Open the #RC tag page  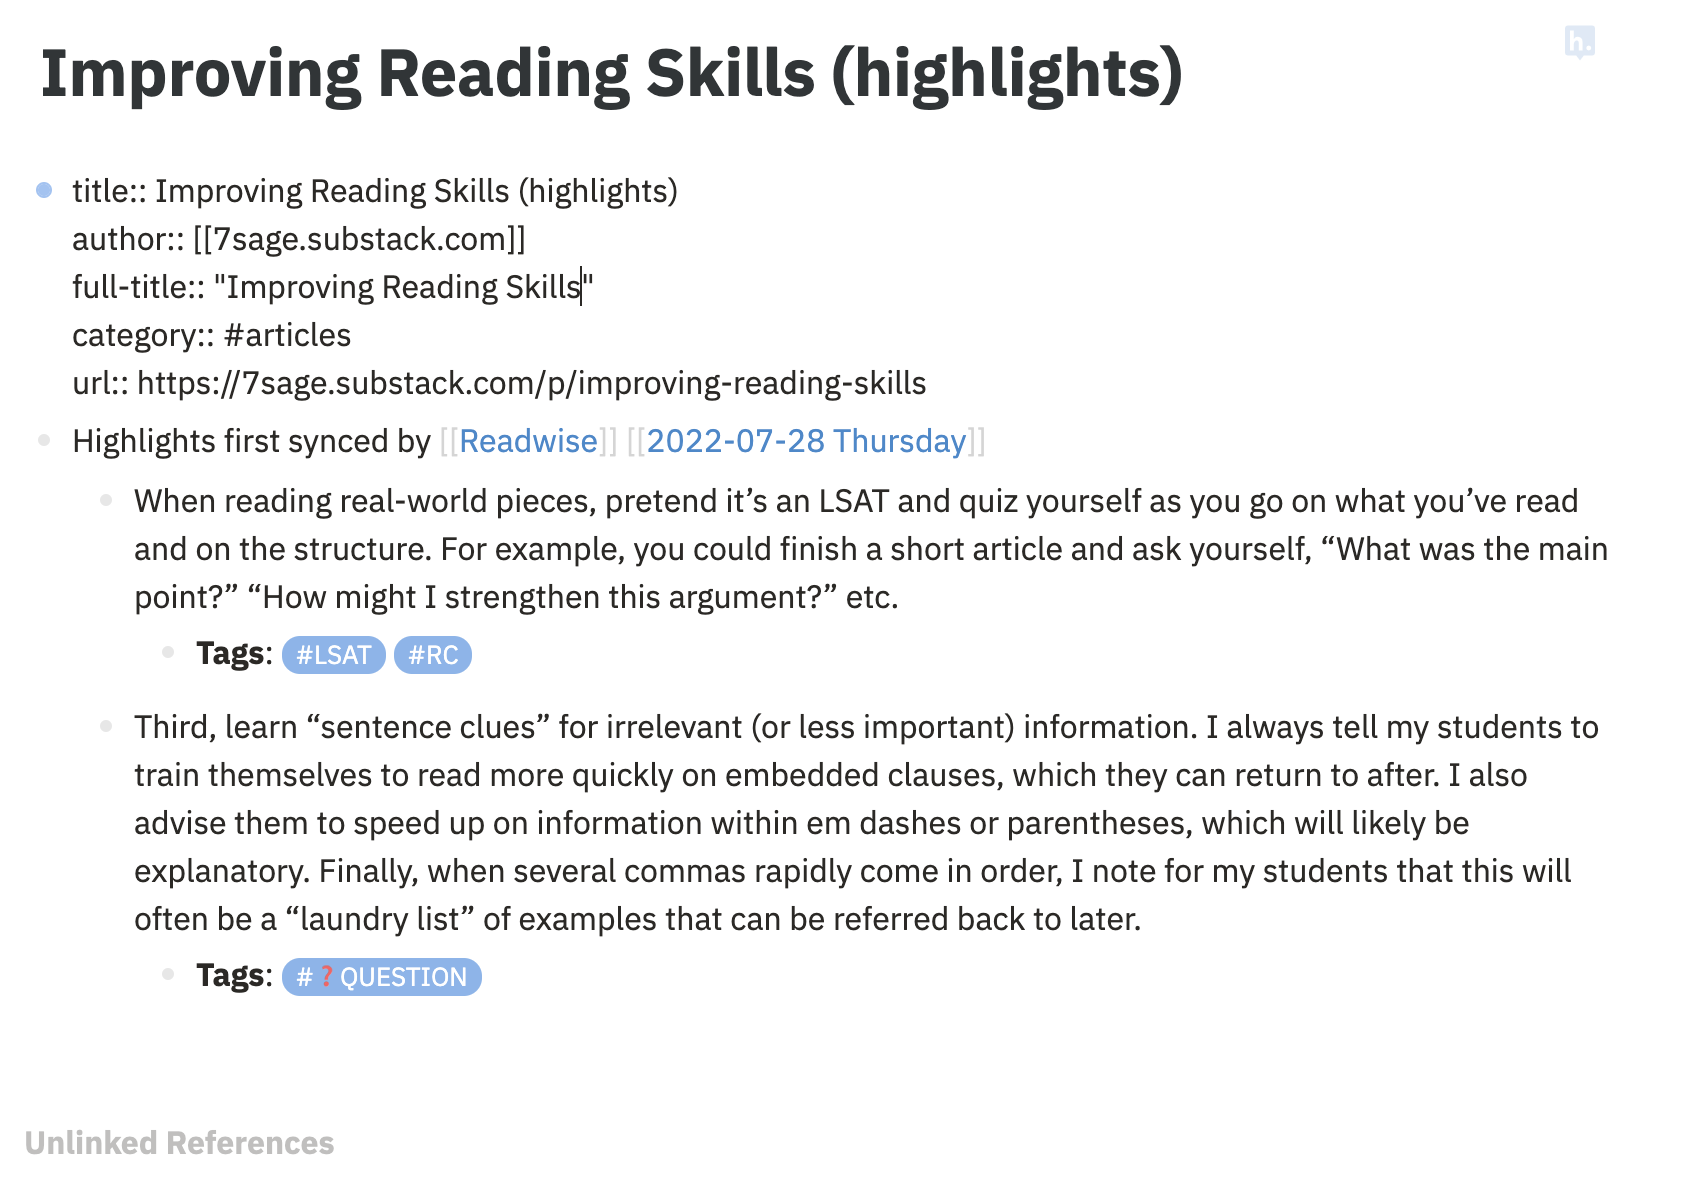click(x=433, y=655)
